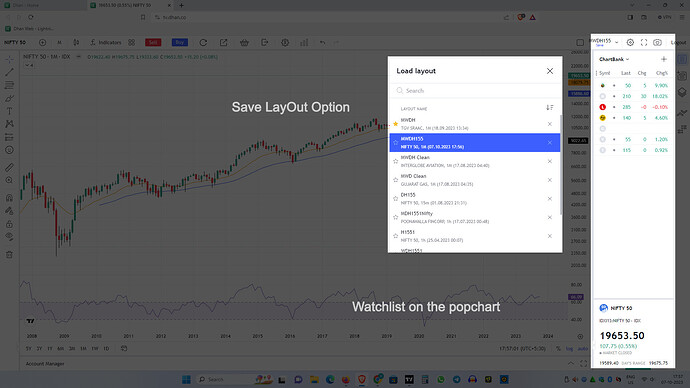Delete the MDH1551Nifty layout

[550, 217]
